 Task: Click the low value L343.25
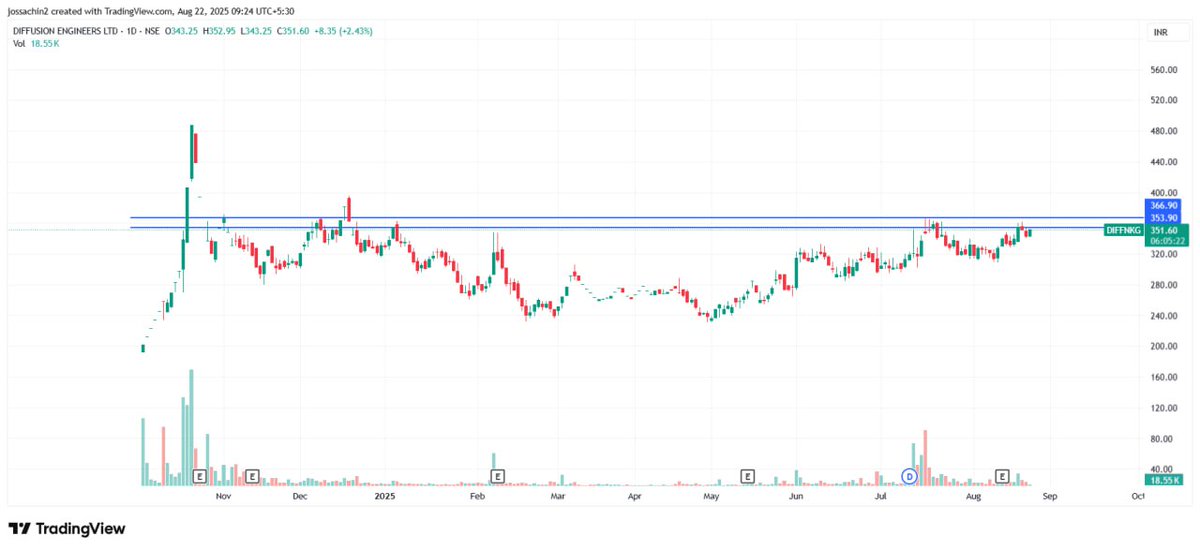click(257, 32)
